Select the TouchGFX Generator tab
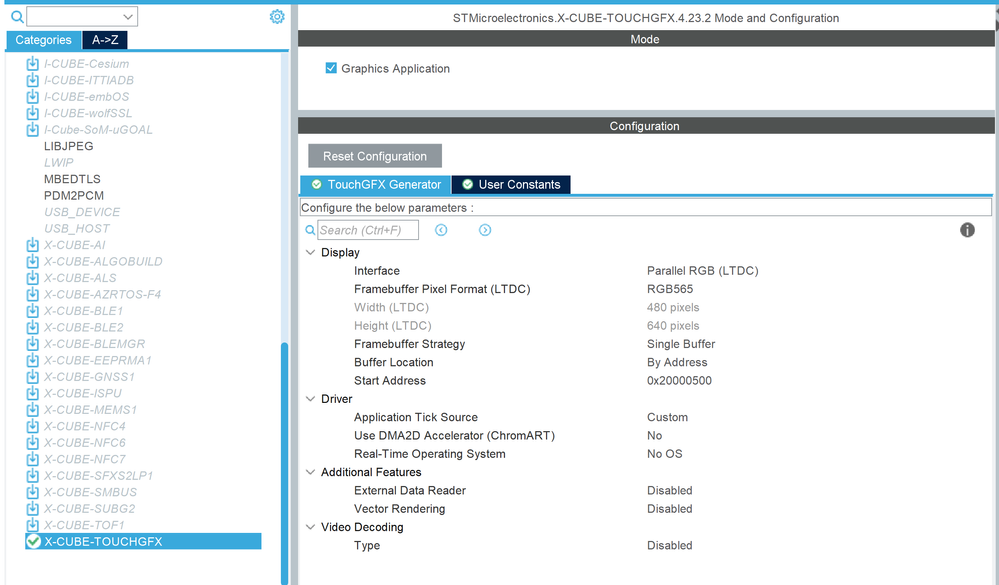Viewport: 999px width, 585px height. point(375,185)
